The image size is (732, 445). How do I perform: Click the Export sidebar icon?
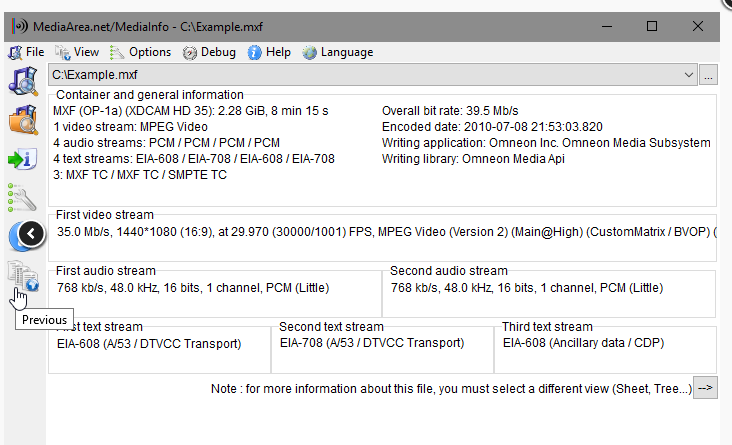pyautogui.click(x=22, y=158)
